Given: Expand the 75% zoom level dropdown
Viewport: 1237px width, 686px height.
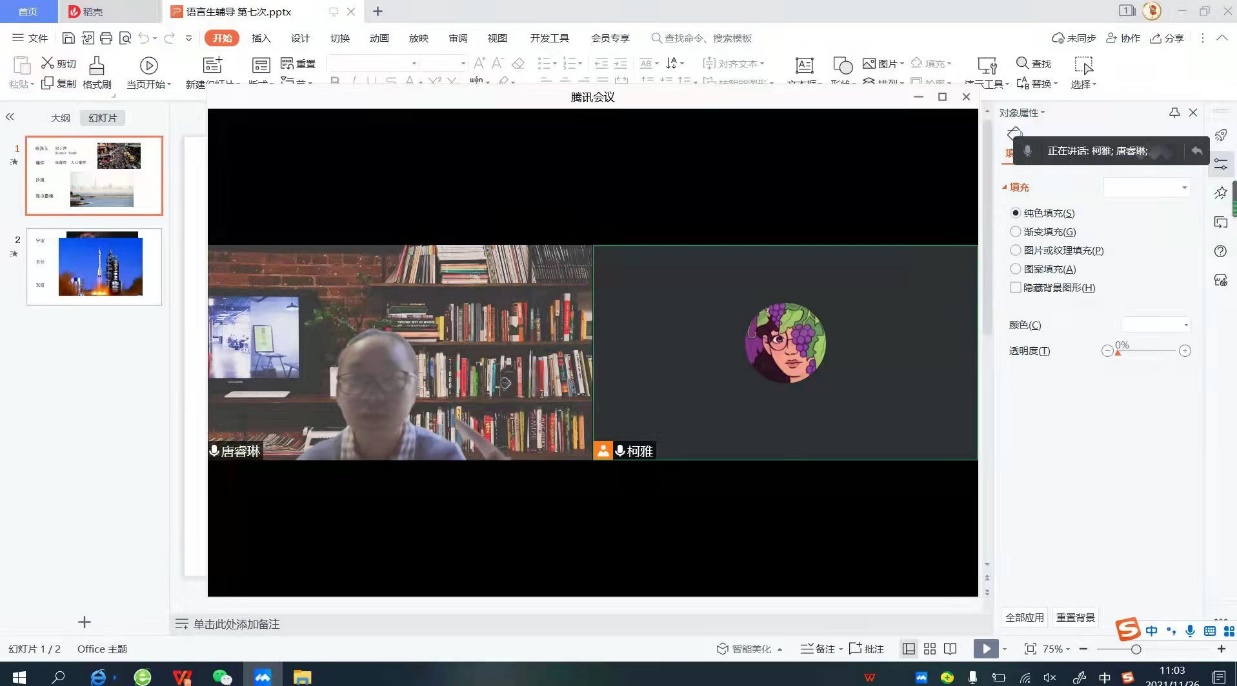Looking at the screenshot, I should pos(1069,650).
